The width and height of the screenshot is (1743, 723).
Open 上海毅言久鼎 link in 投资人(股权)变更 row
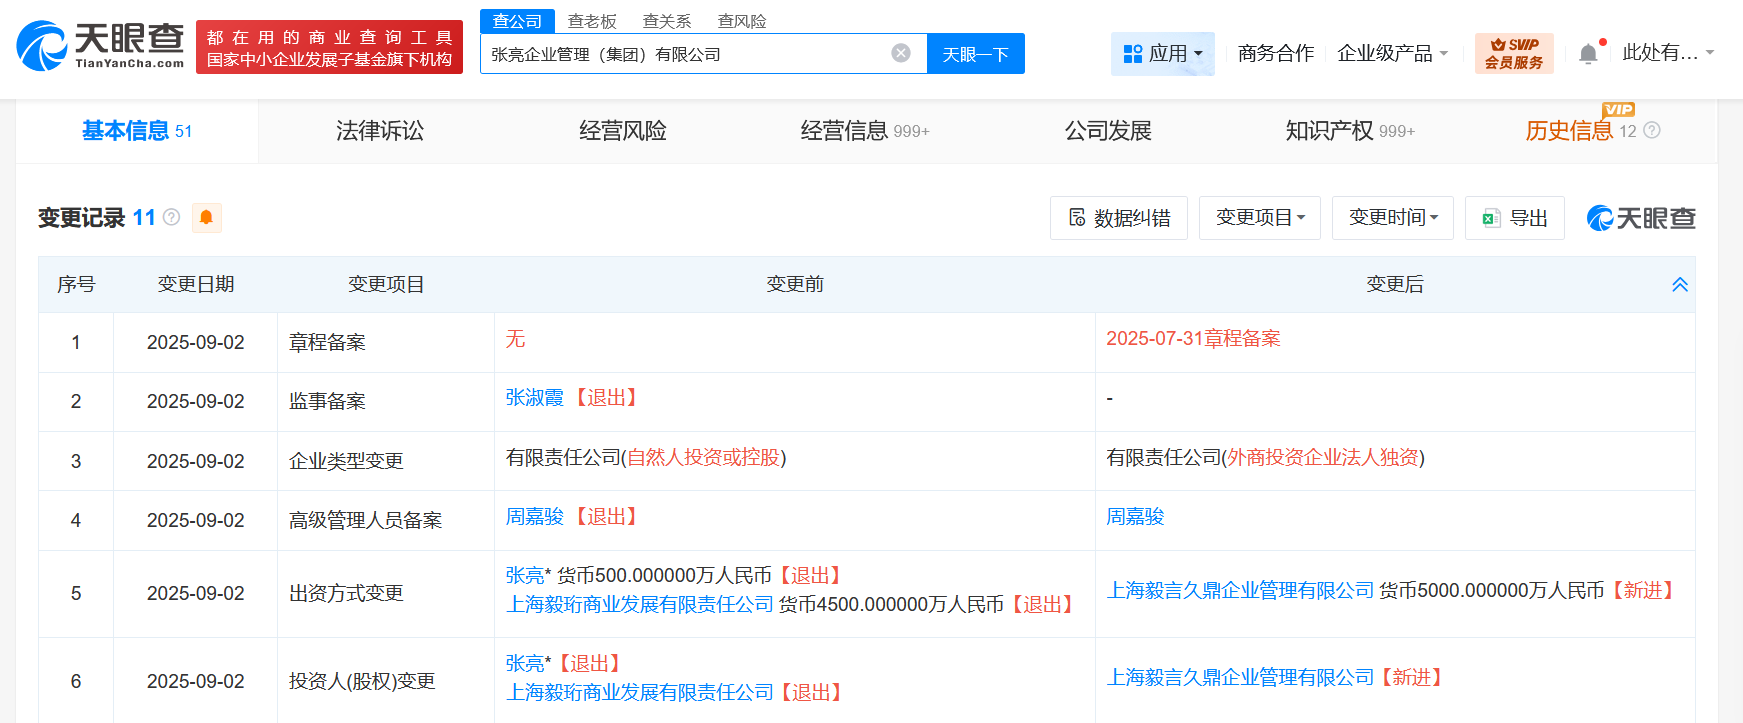click(1240, 678)
